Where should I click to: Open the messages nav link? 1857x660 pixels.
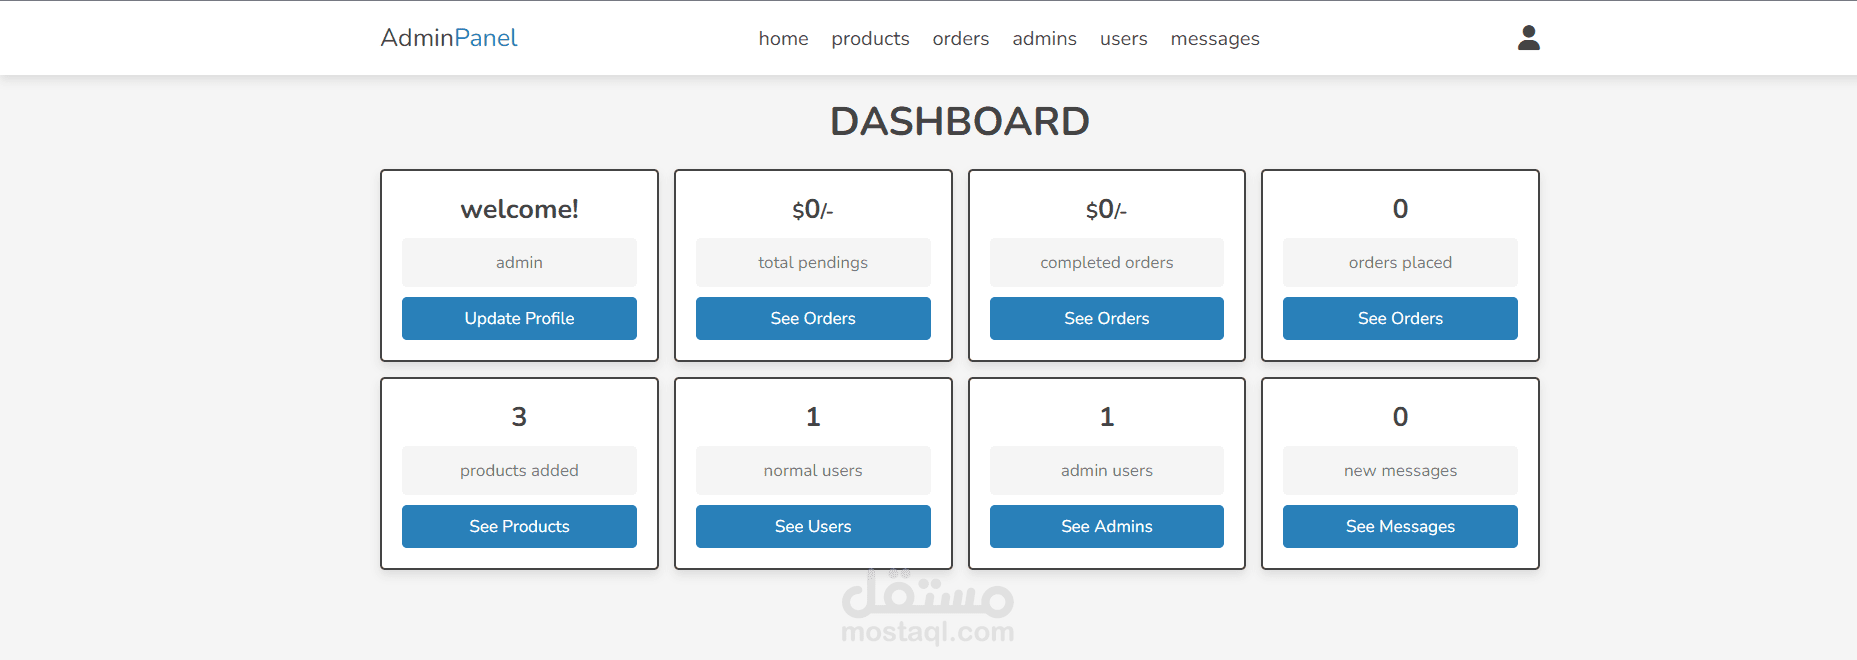click(1215, 38)
